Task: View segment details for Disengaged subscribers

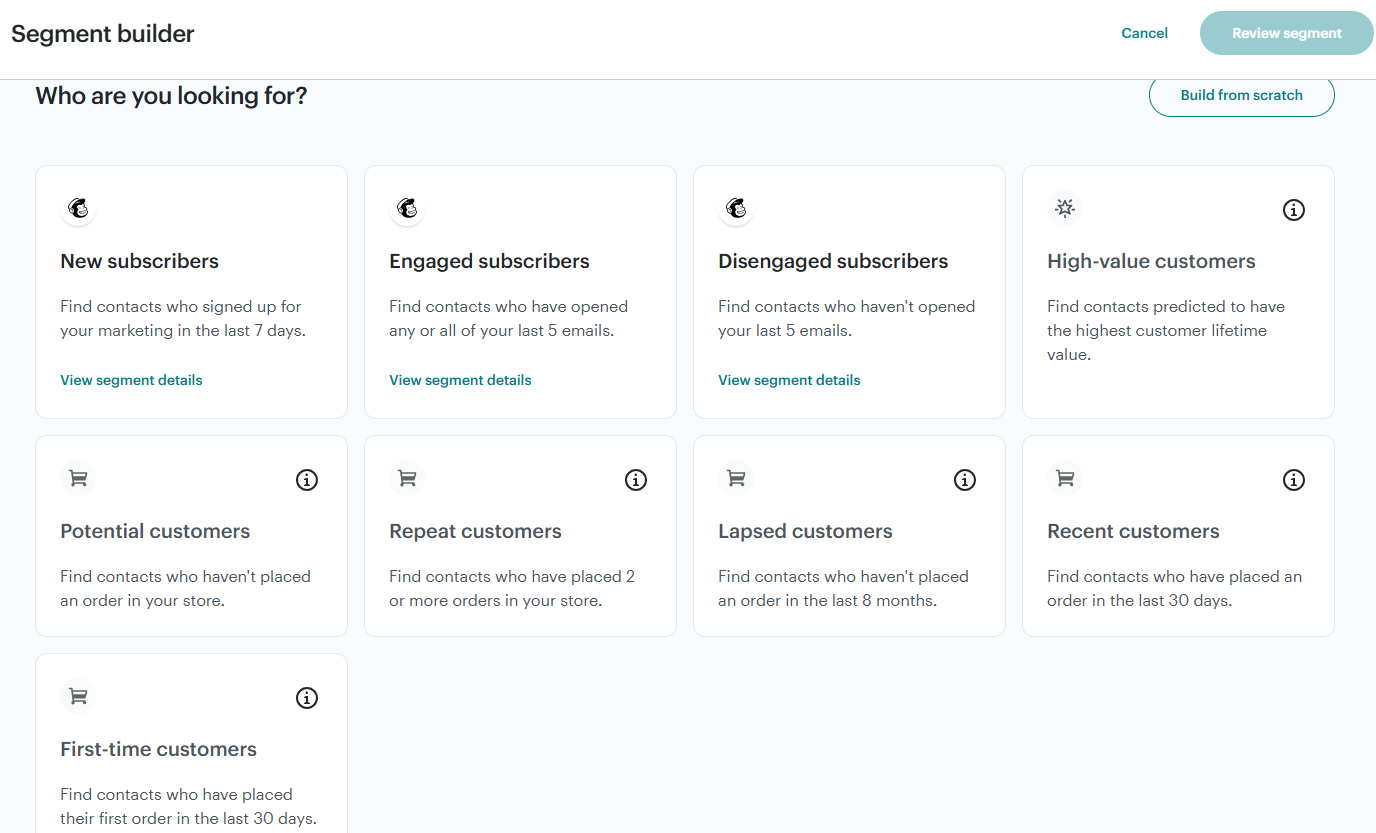Action: pos(789,380)
